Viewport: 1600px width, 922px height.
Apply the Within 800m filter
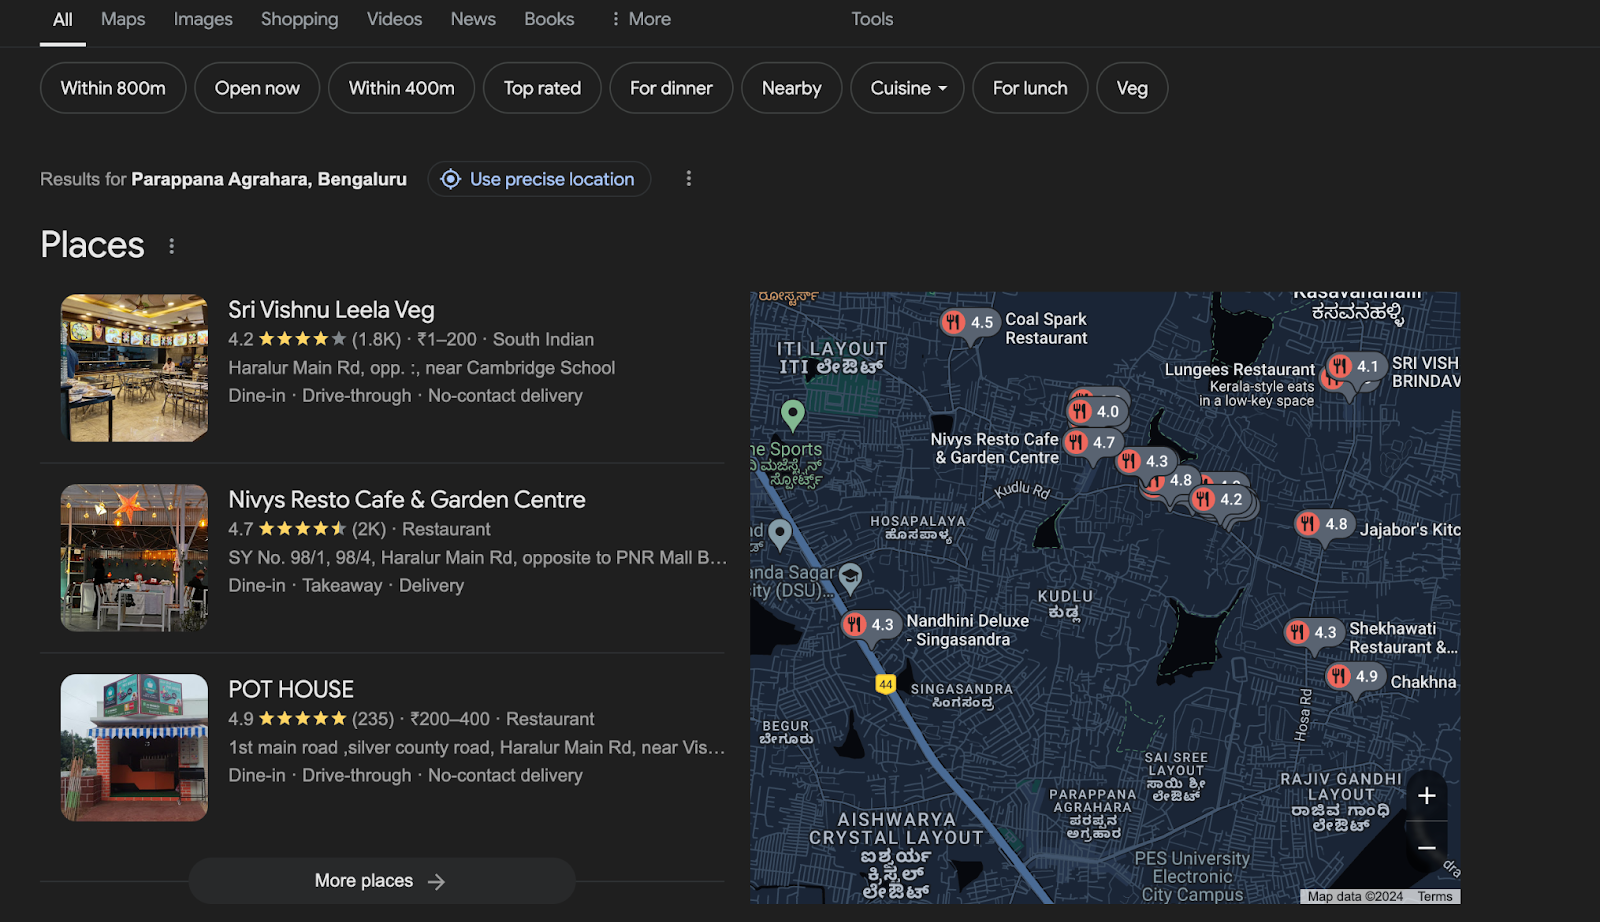113,88
